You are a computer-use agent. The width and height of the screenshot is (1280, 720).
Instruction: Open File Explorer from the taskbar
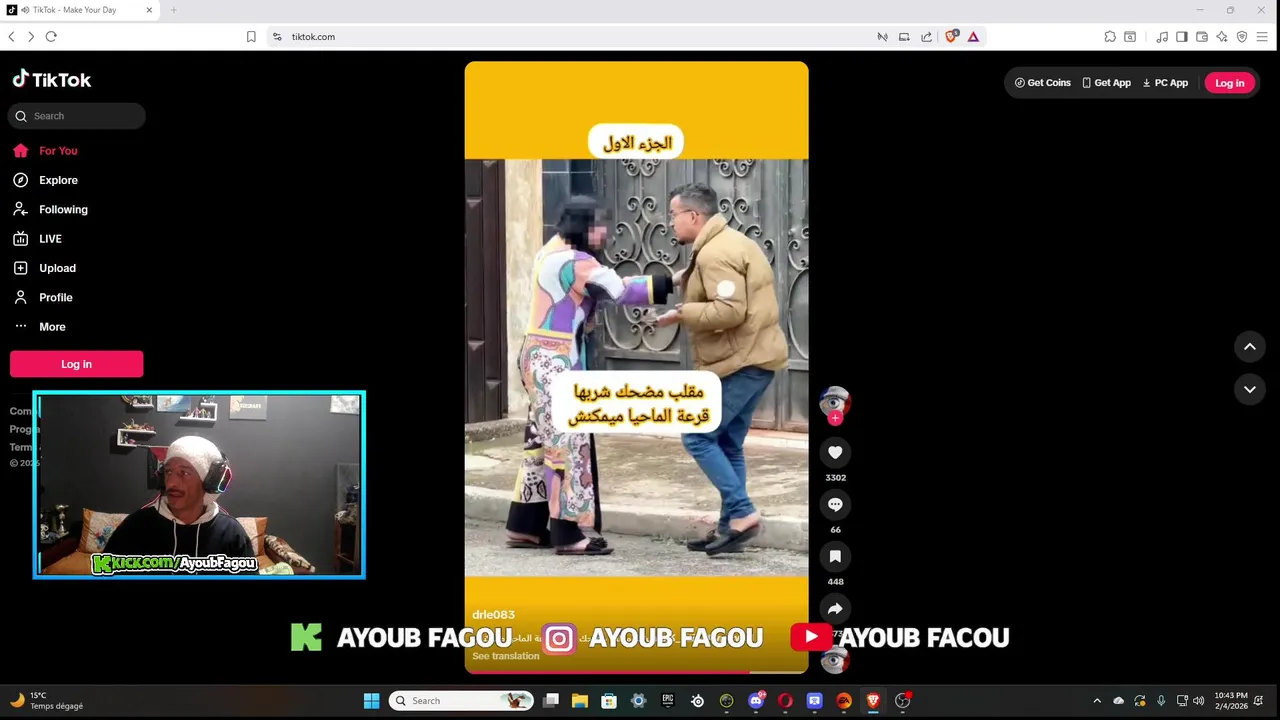coord(580,701)
